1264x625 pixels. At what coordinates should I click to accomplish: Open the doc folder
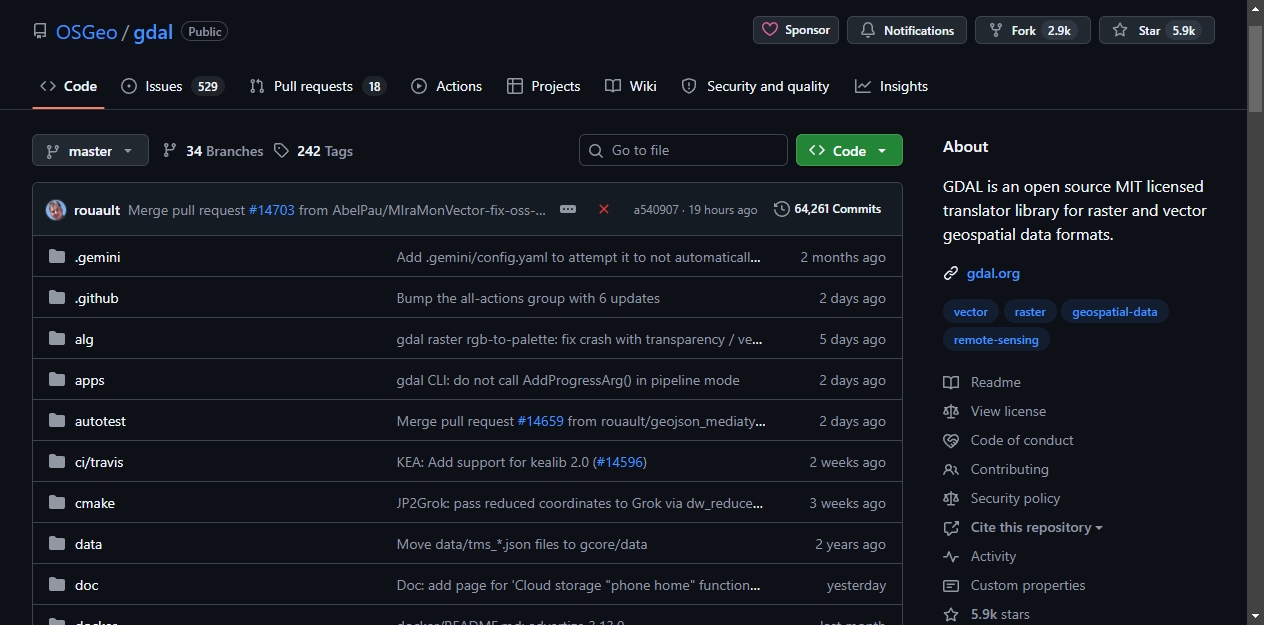tap(86, 585)
